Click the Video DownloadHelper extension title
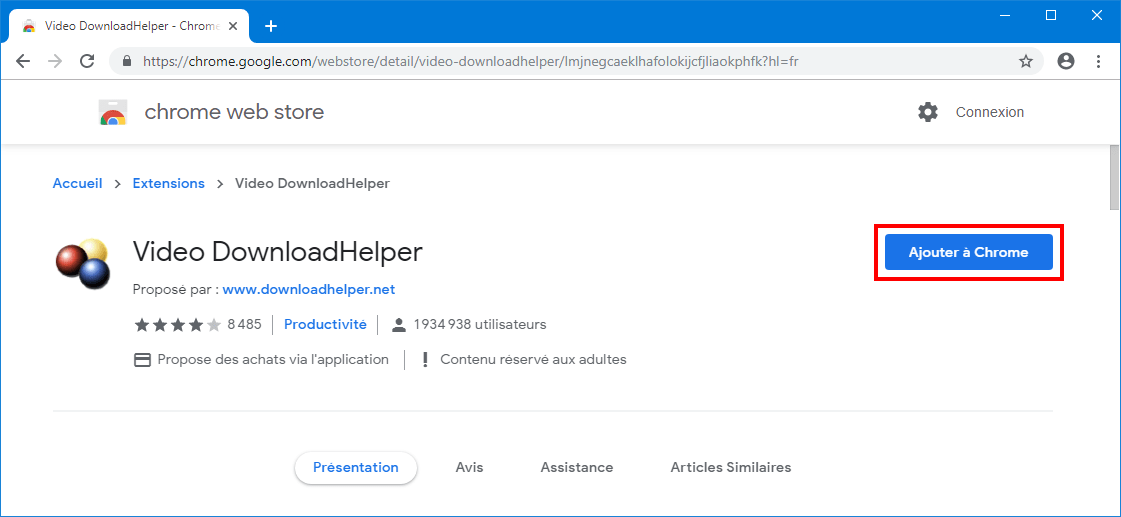 tap(278, 252)
